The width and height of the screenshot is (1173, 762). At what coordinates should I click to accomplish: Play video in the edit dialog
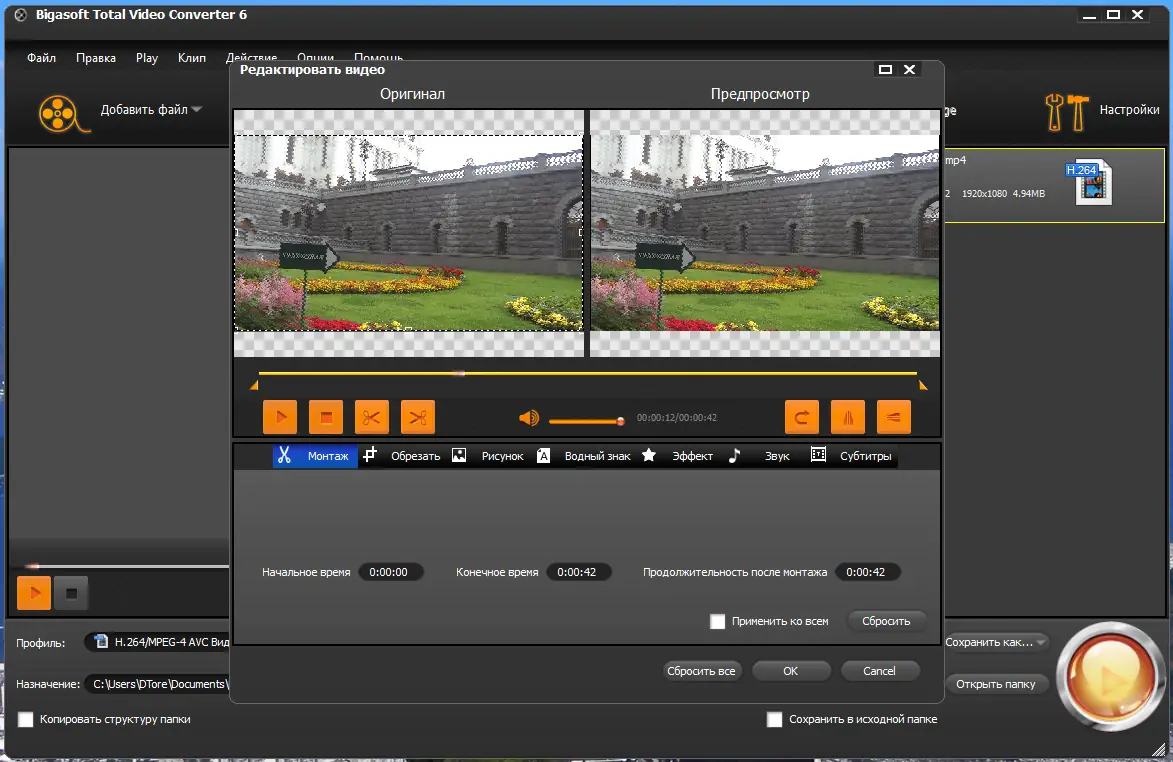280,417
